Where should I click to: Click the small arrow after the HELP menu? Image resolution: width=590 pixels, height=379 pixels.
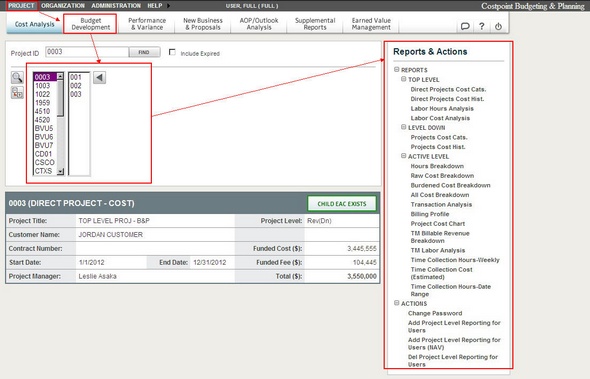pos(168,6)
